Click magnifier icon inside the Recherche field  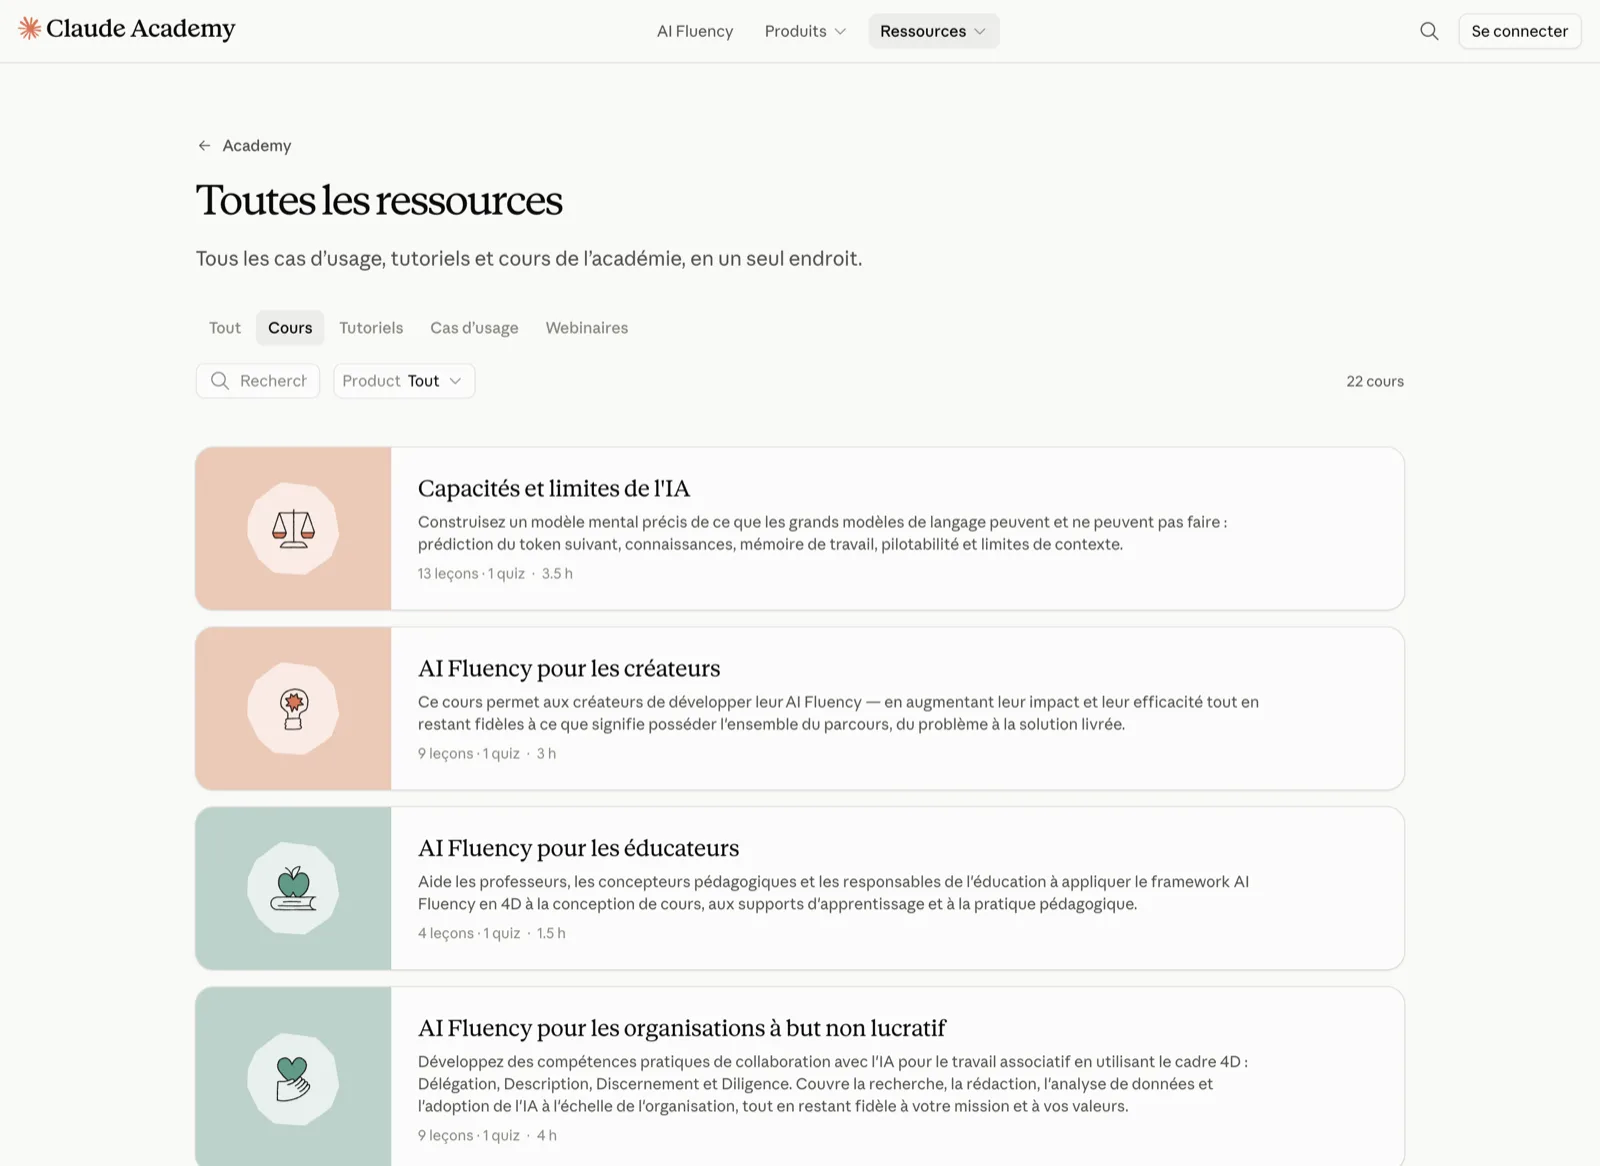pyautogui.click(x=220, y=381)
